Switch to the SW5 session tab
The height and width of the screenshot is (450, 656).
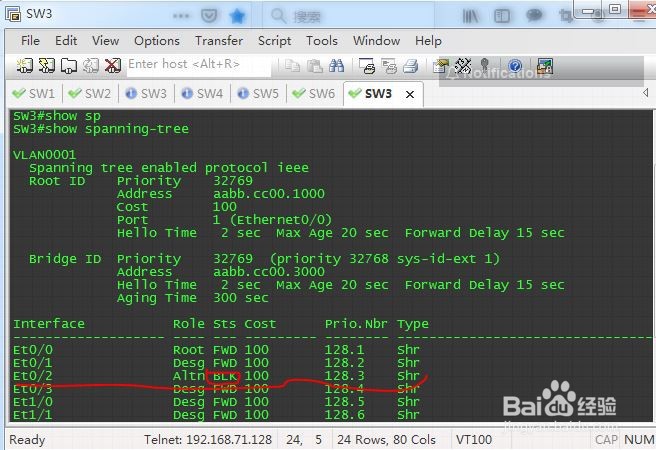(259, 93)
